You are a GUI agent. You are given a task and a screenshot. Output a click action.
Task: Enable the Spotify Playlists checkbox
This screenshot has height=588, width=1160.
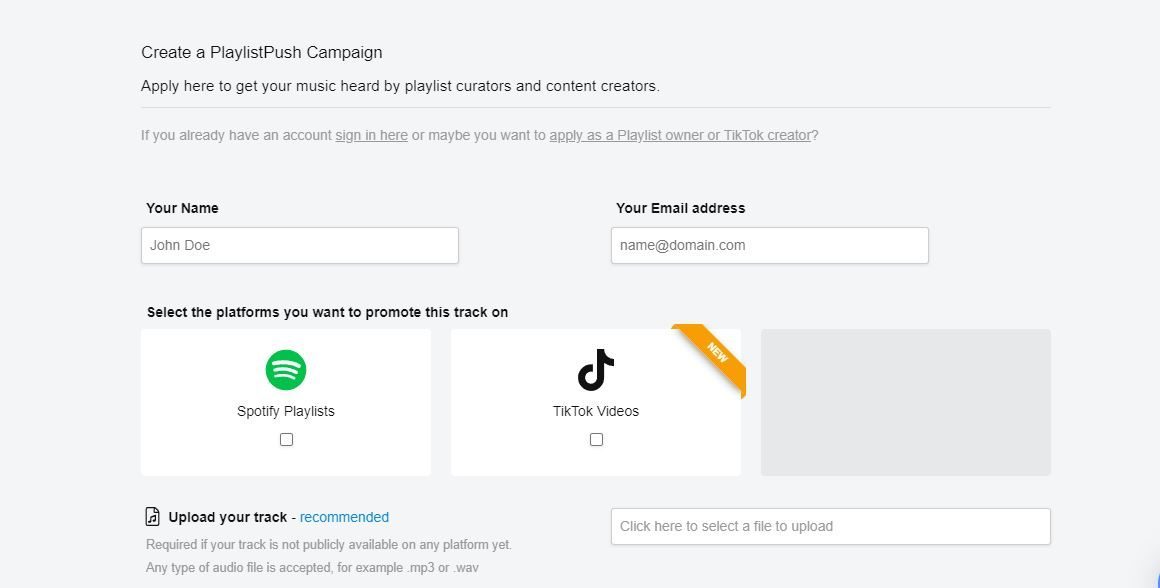click(x=286, y=439)
